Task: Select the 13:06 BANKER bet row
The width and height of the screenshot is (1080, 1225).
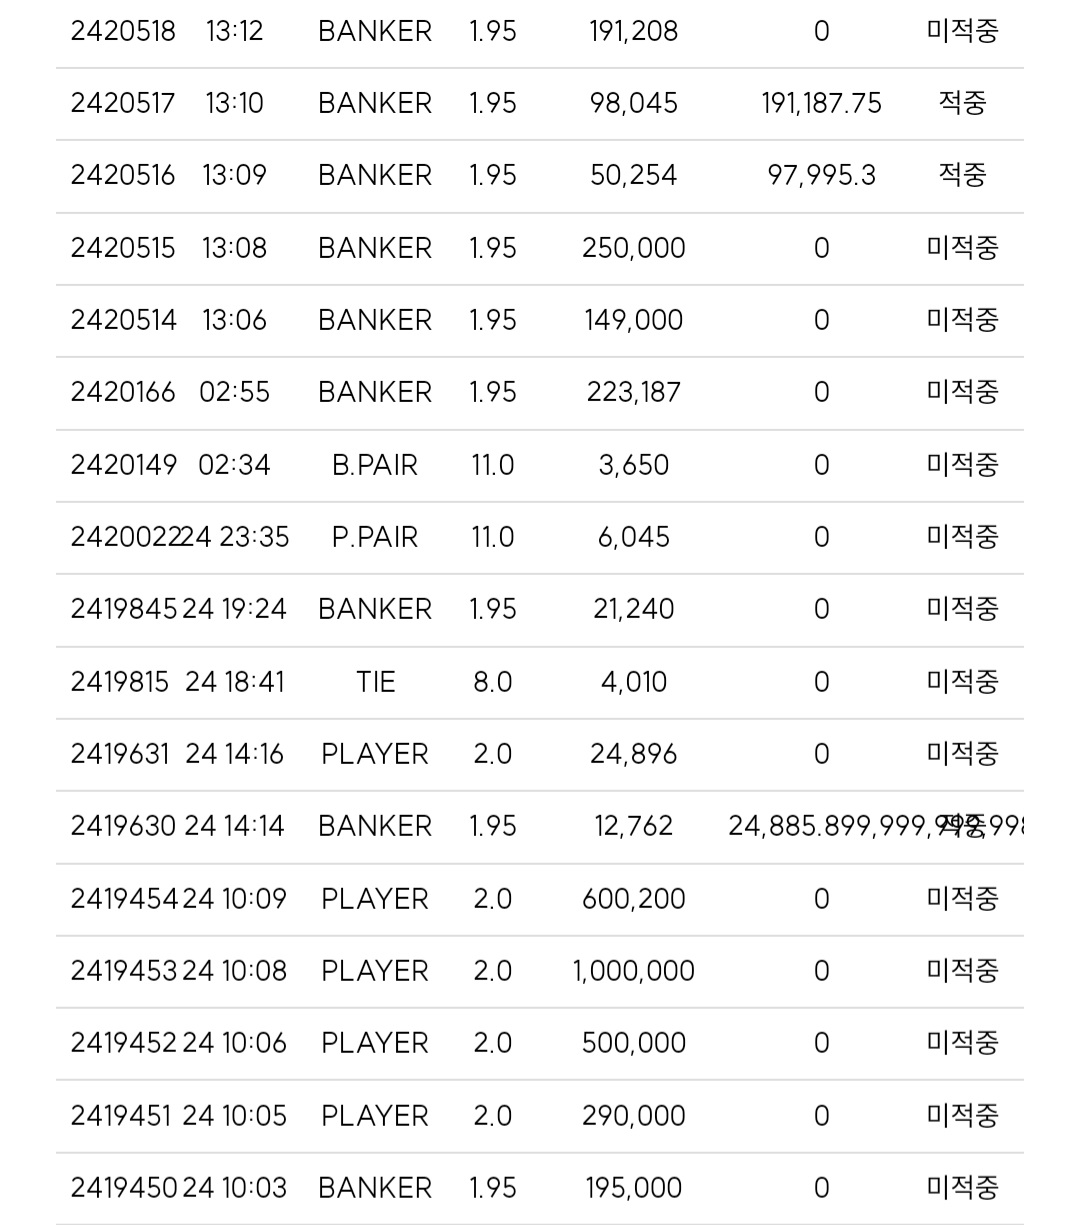Action: [x=540, y=321]
